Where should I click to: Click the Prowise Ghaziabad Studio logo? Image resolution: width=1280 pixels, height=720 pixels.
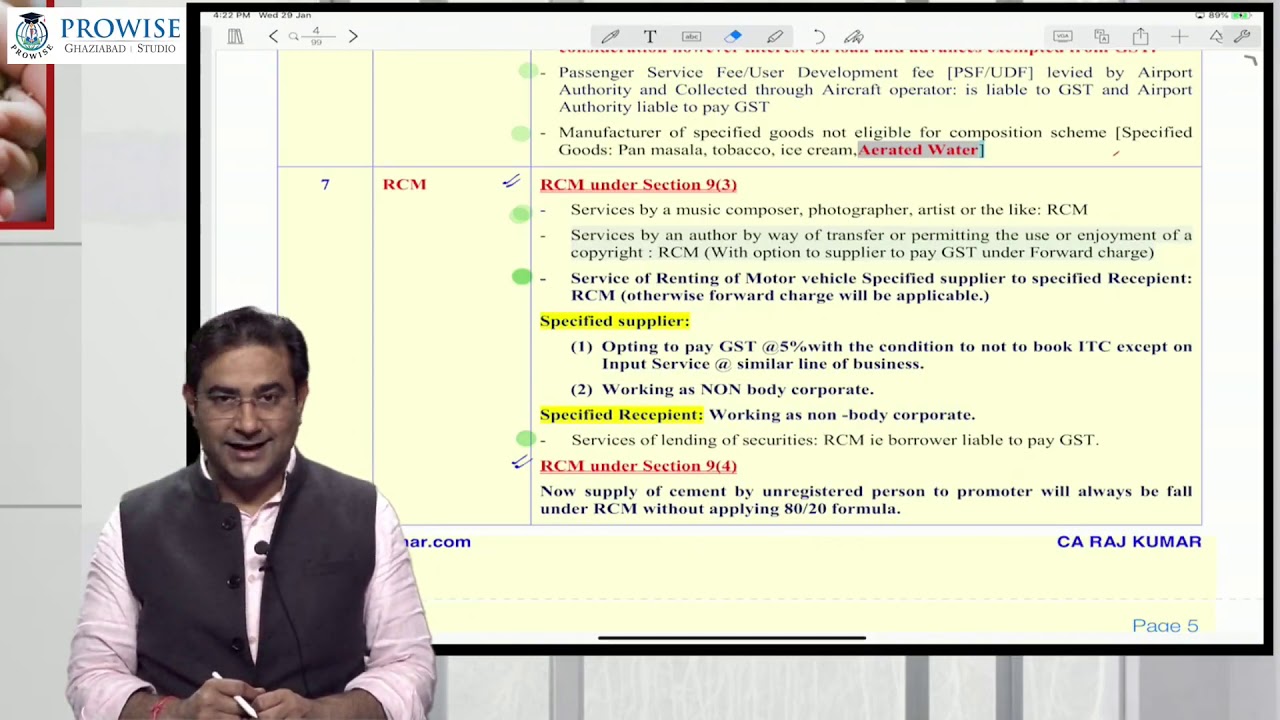click(x=94, y=35)
